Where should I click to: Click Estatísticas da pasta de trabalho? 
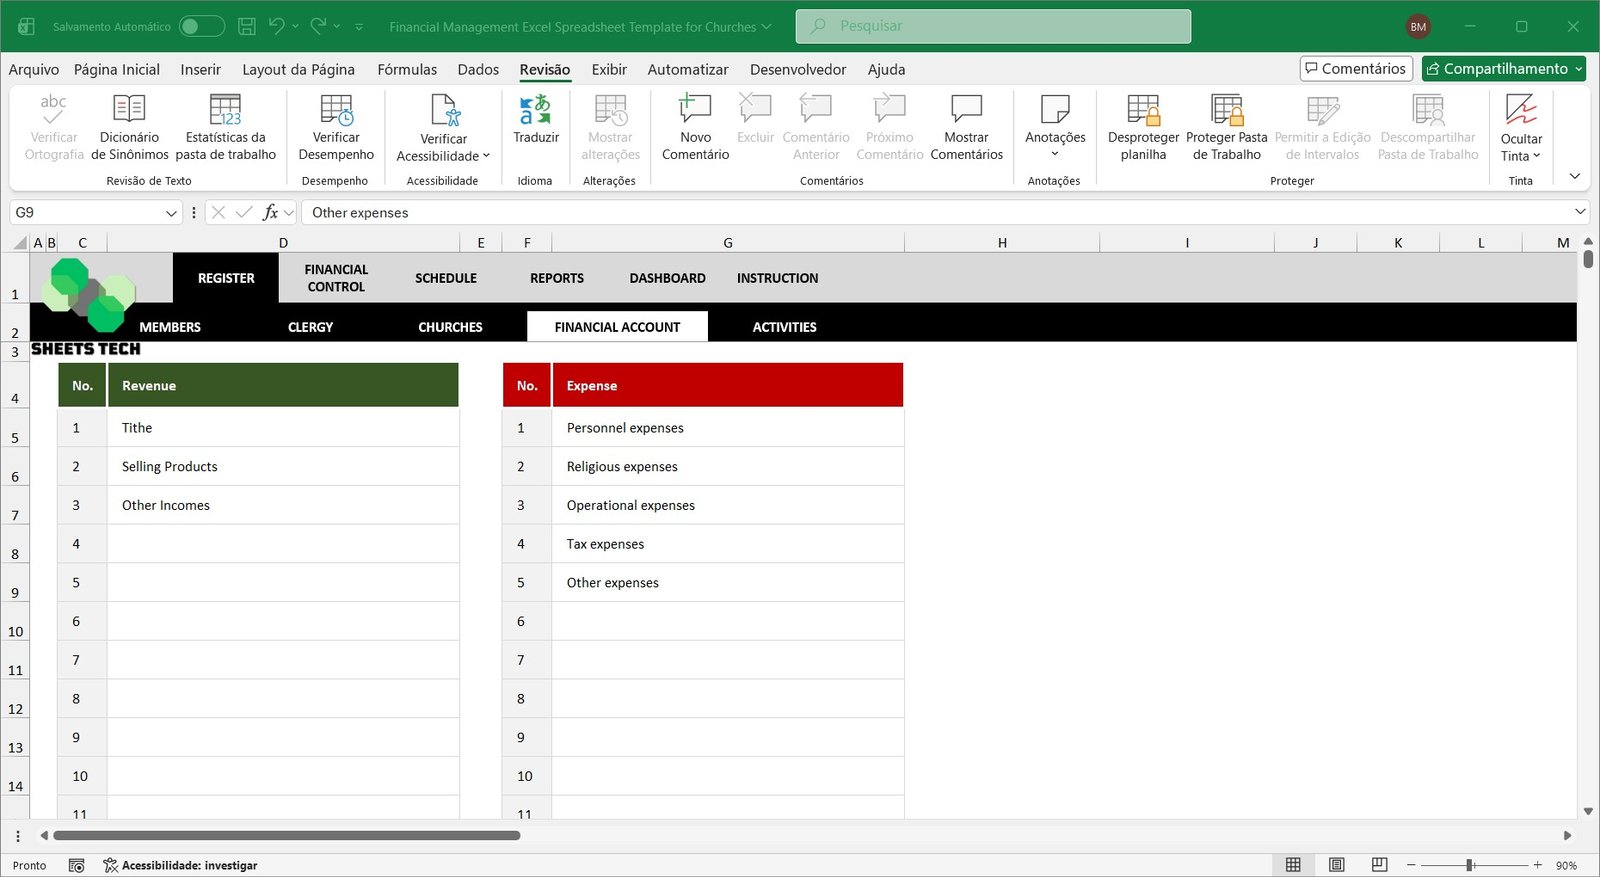[225, 110]
